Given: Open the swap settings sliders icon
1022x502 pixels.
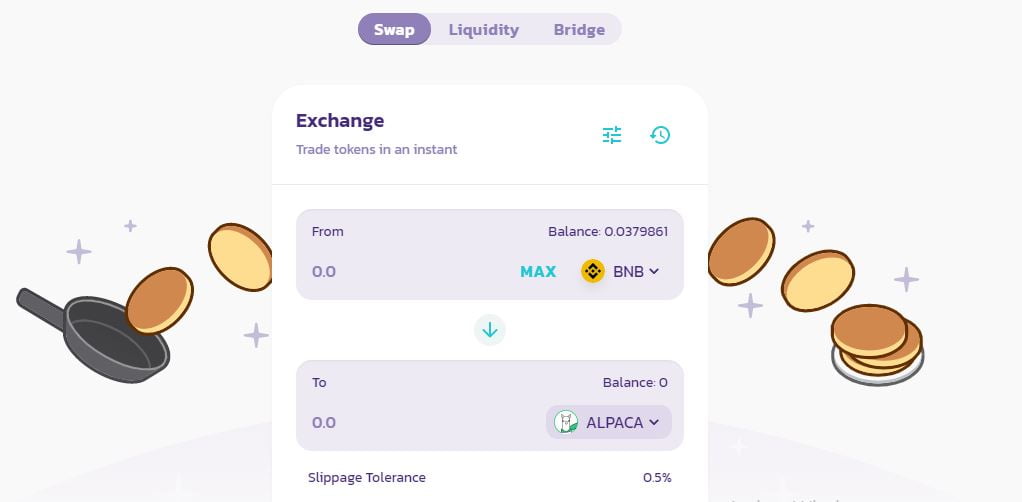Looking at the screenshot, I should 612,134.
